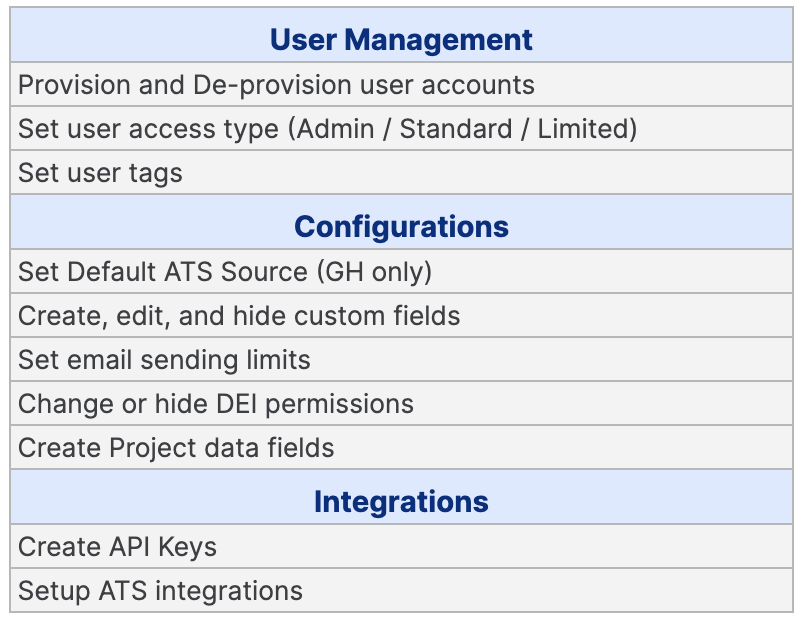Select the Create Project data fields row
Image resolution: width=804 pixels, height=620 pixels.
point(401,447)
